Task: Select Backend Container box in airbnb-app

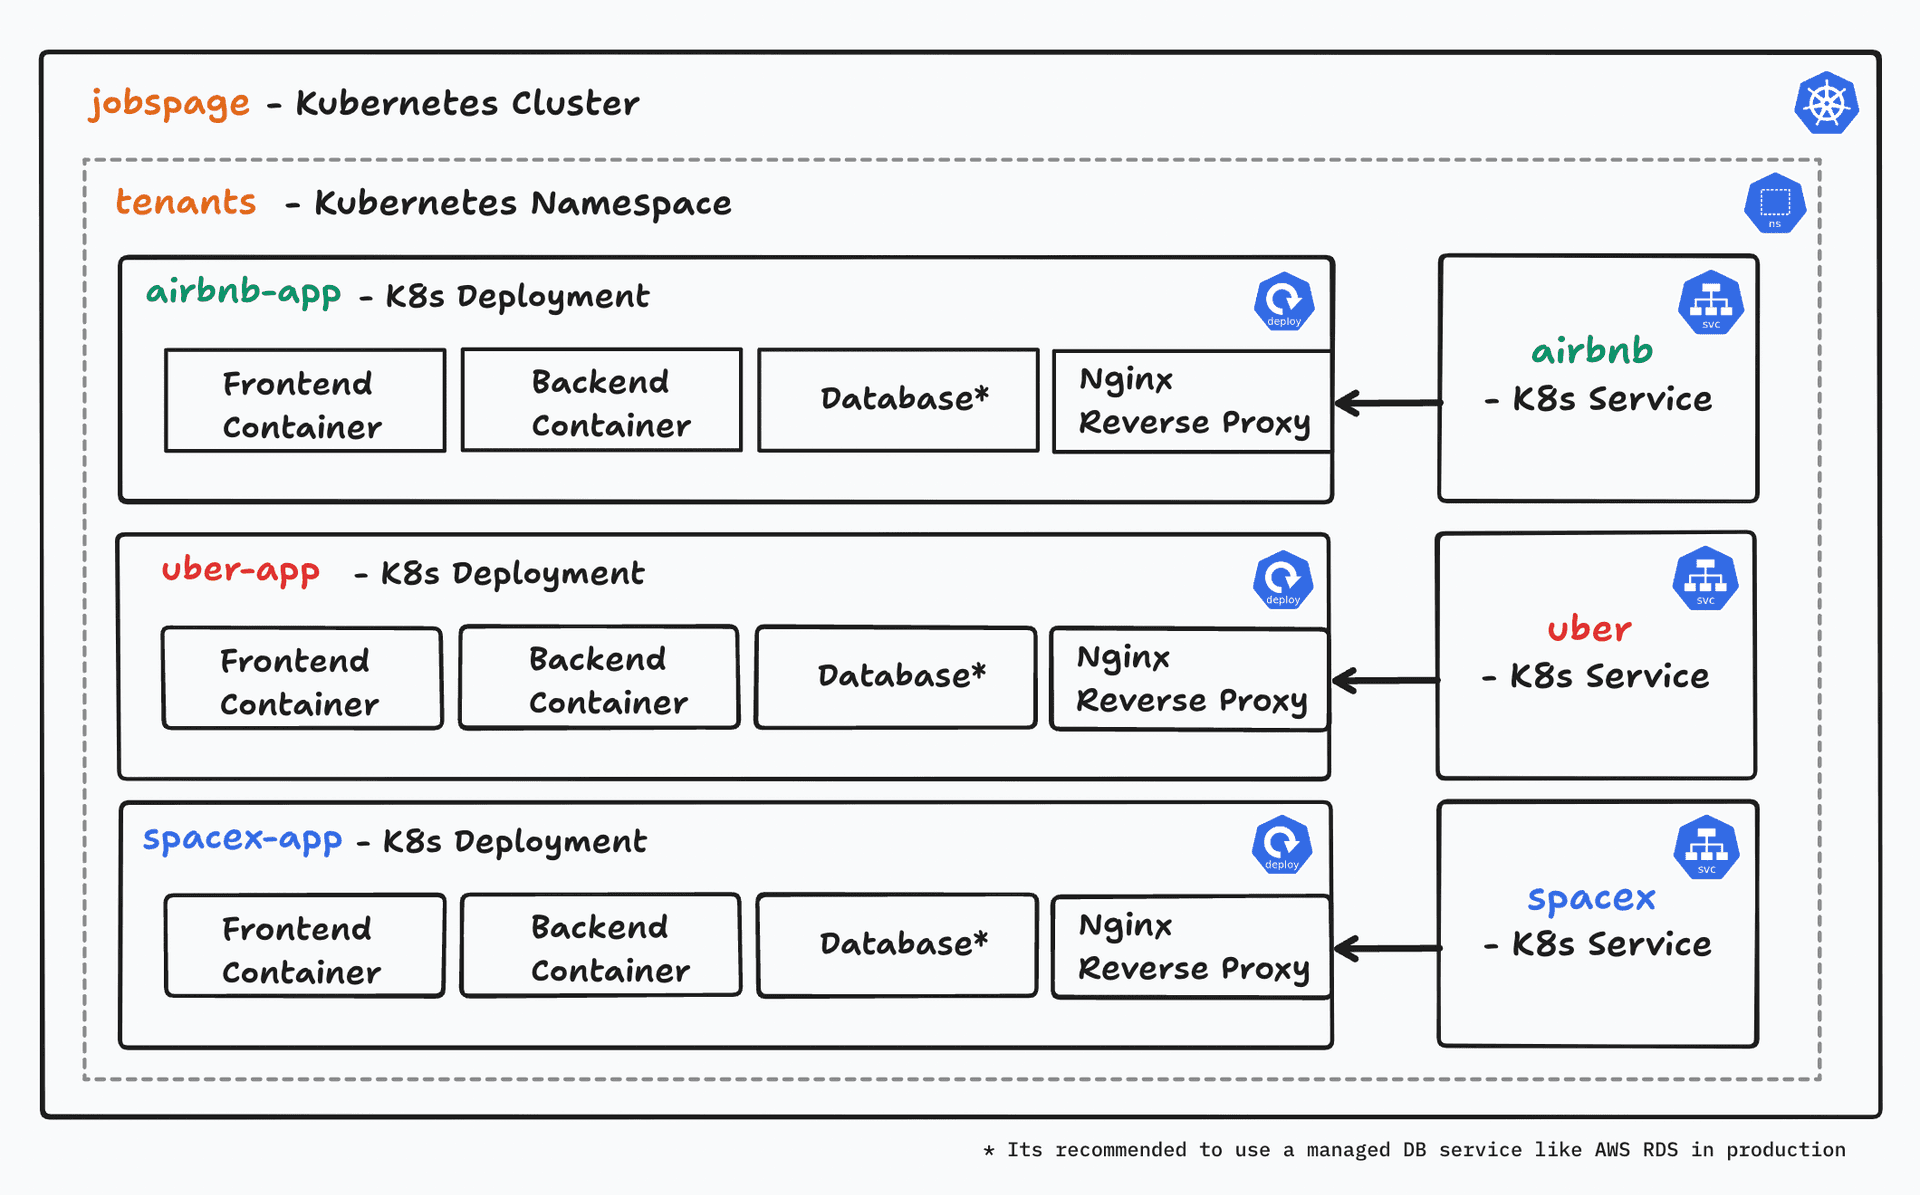Action: (x=602, y=400)
